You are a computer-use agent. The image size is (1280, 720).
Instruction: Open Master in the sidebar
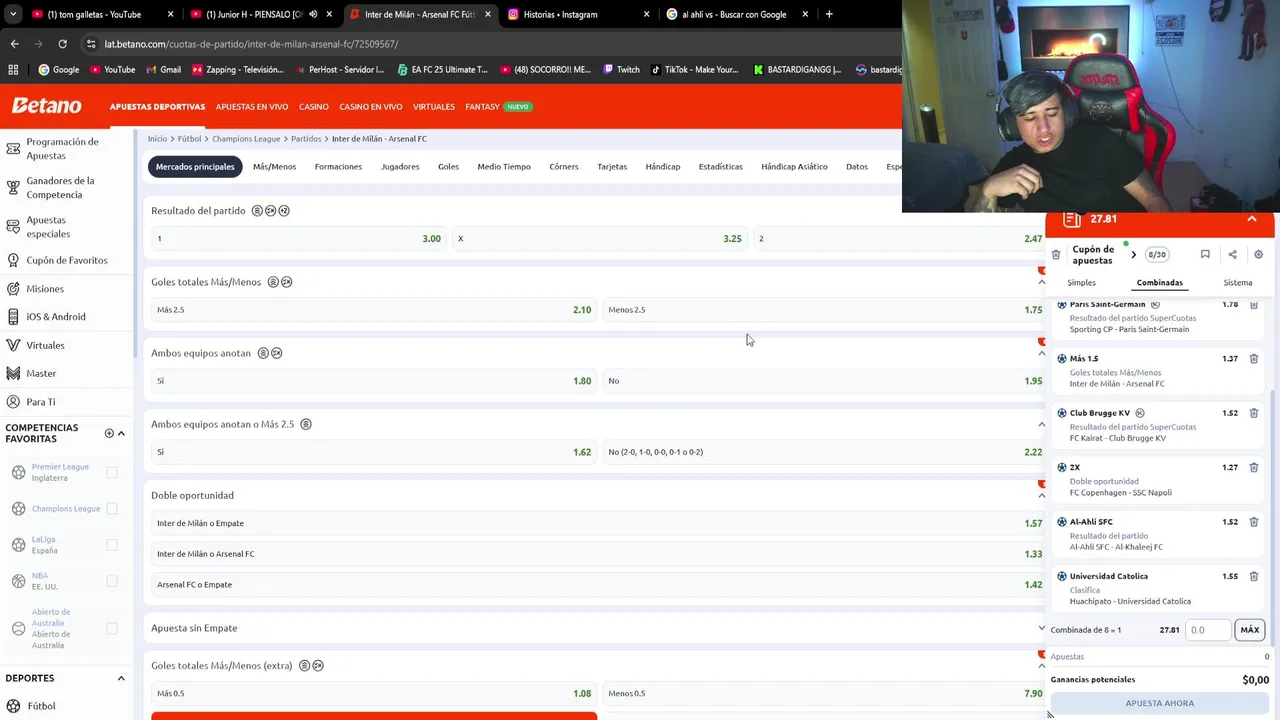[41, 373]
